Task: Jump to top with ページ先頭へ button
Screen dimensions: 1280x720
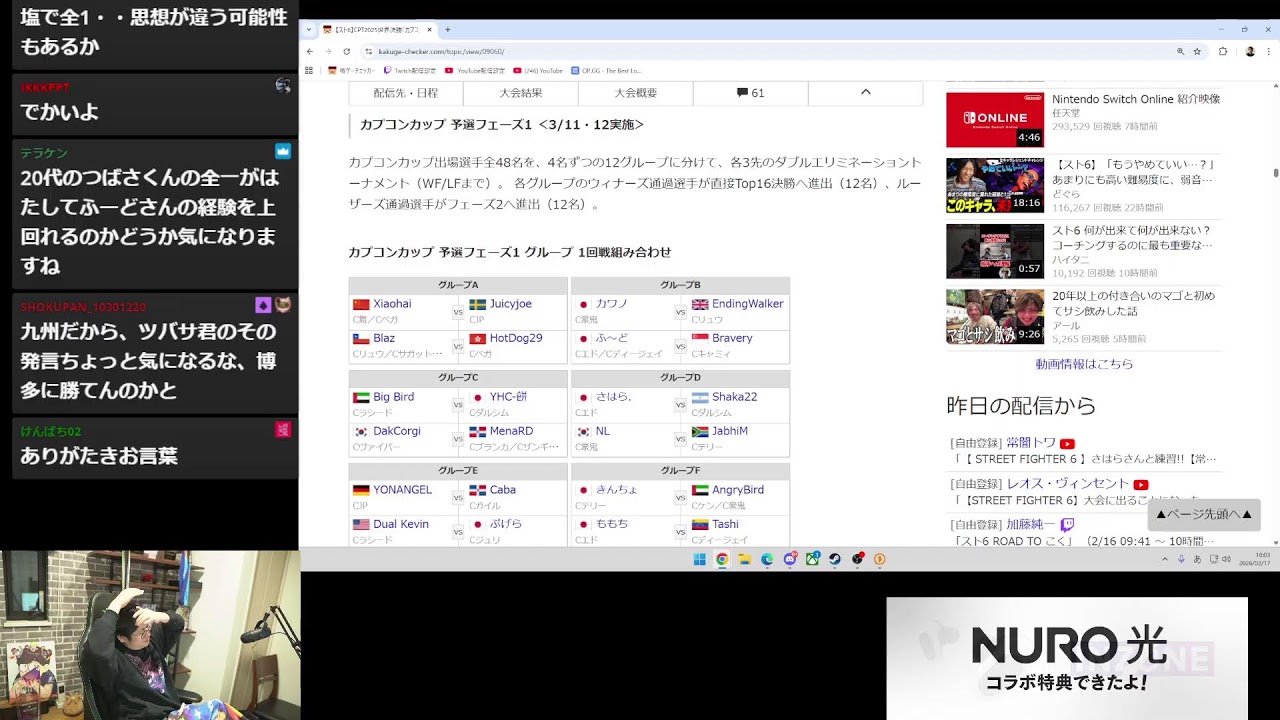Action: [1204, 514]
